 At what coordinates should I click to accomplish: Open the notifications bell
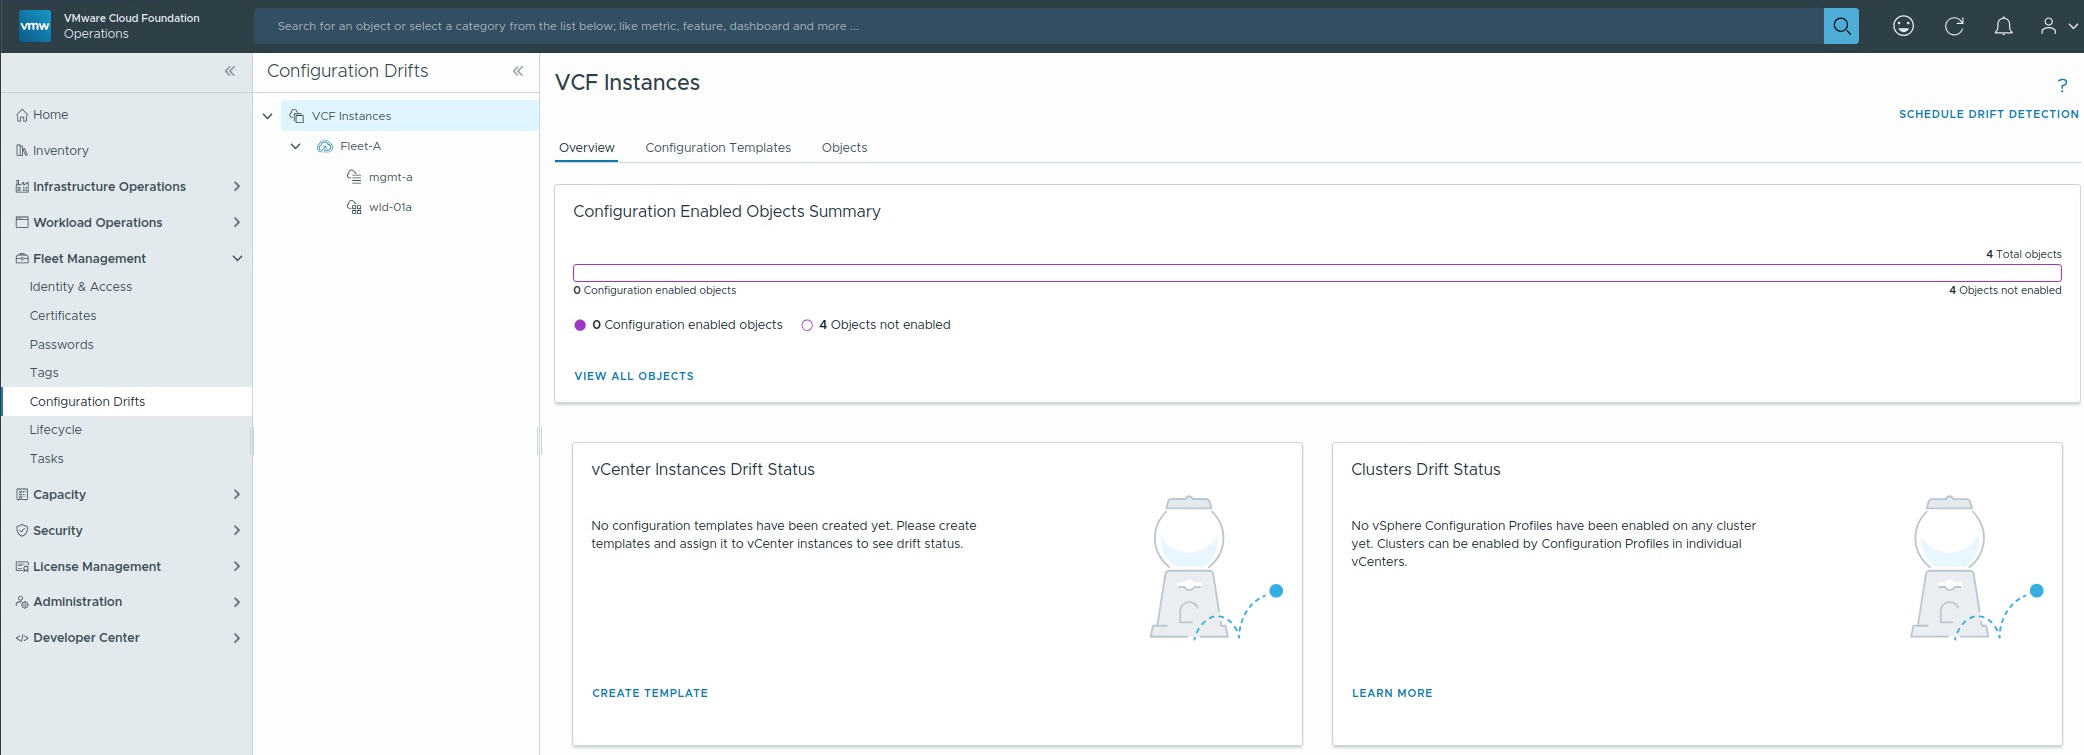pyautogui.click(x=2003, y=26)
